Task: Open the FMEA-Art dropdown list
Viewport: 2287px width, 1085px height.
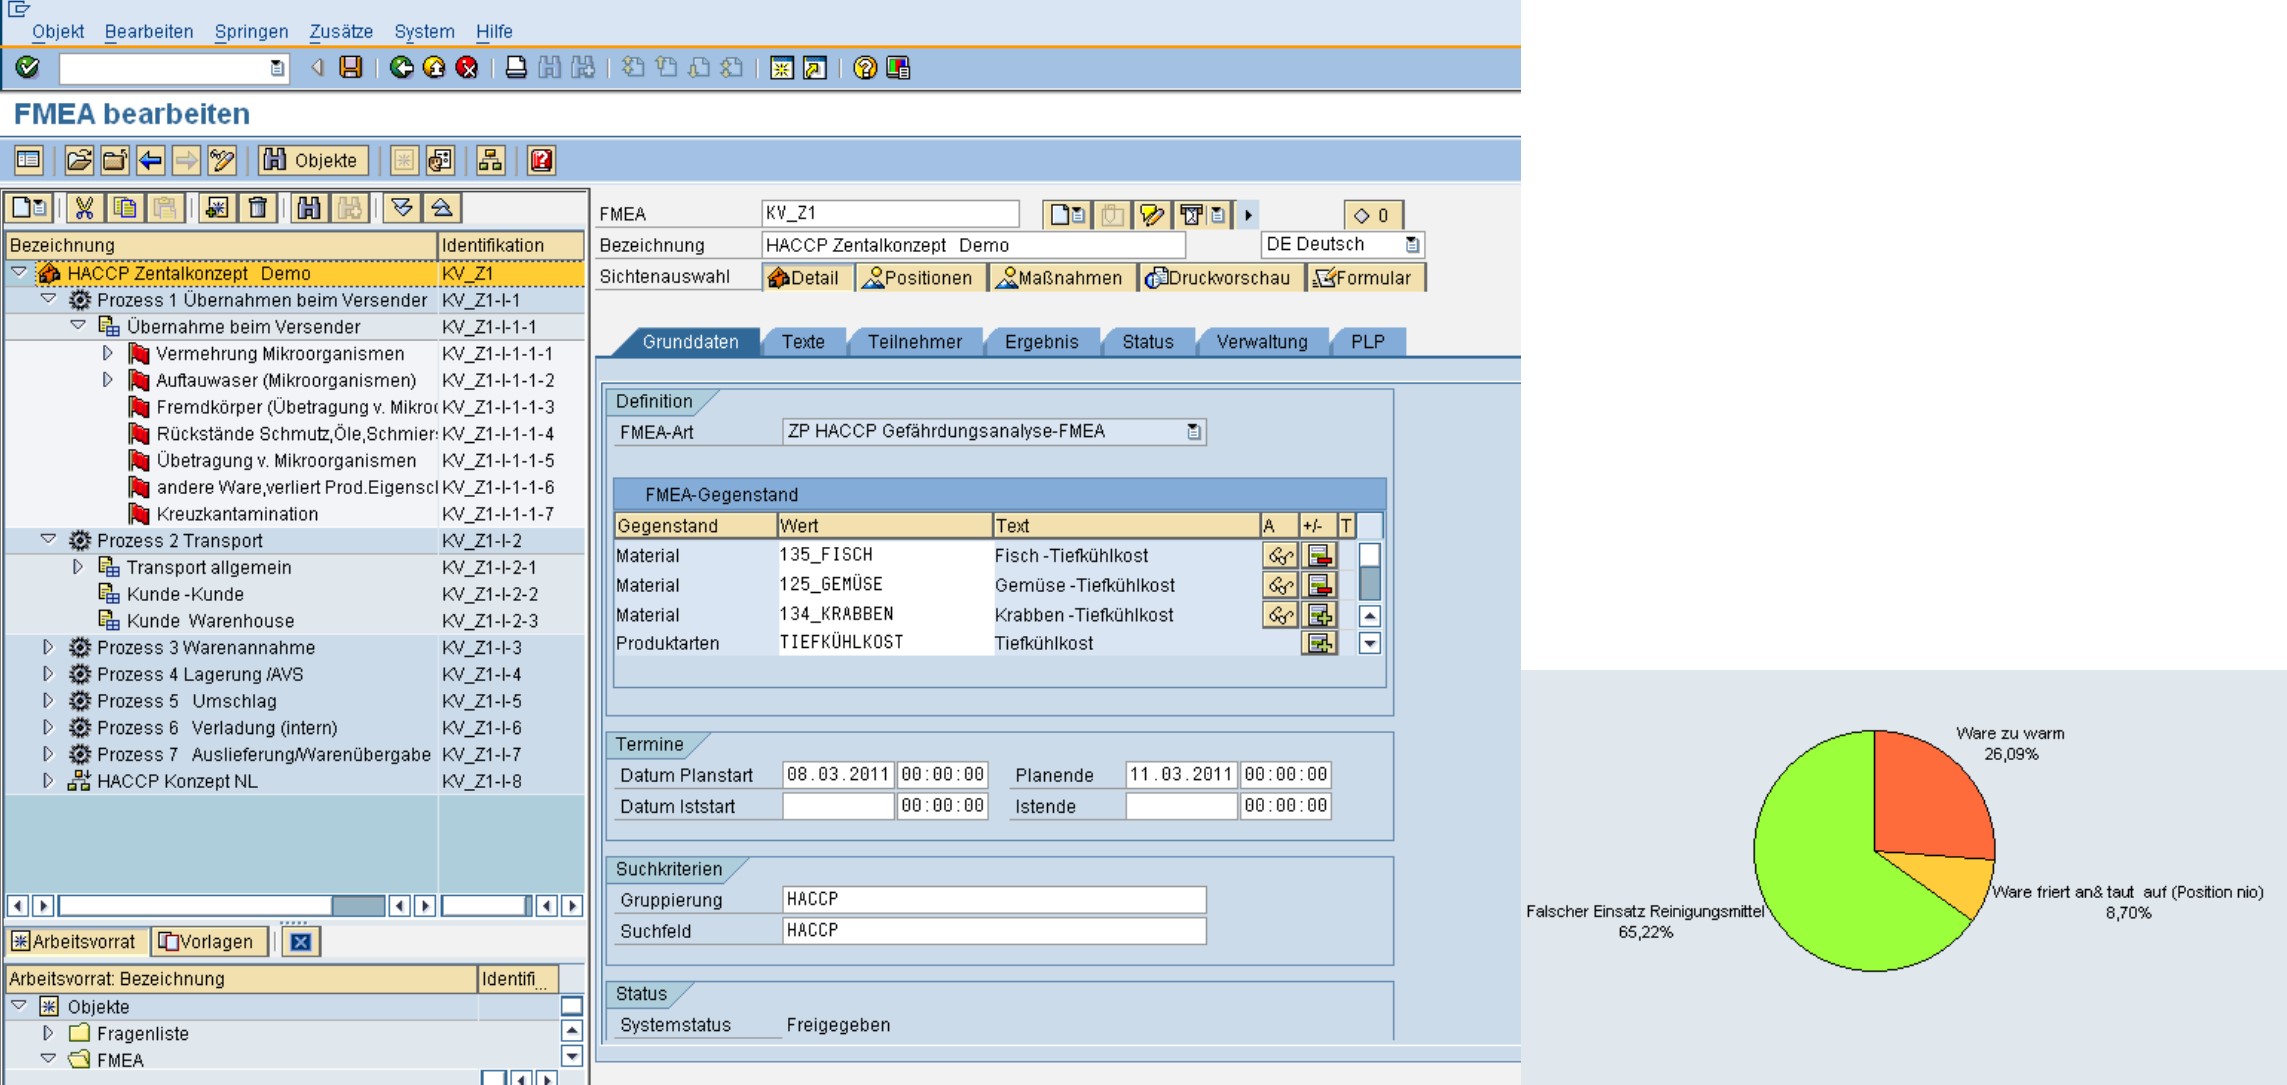Action: [x=1194, y=432]
